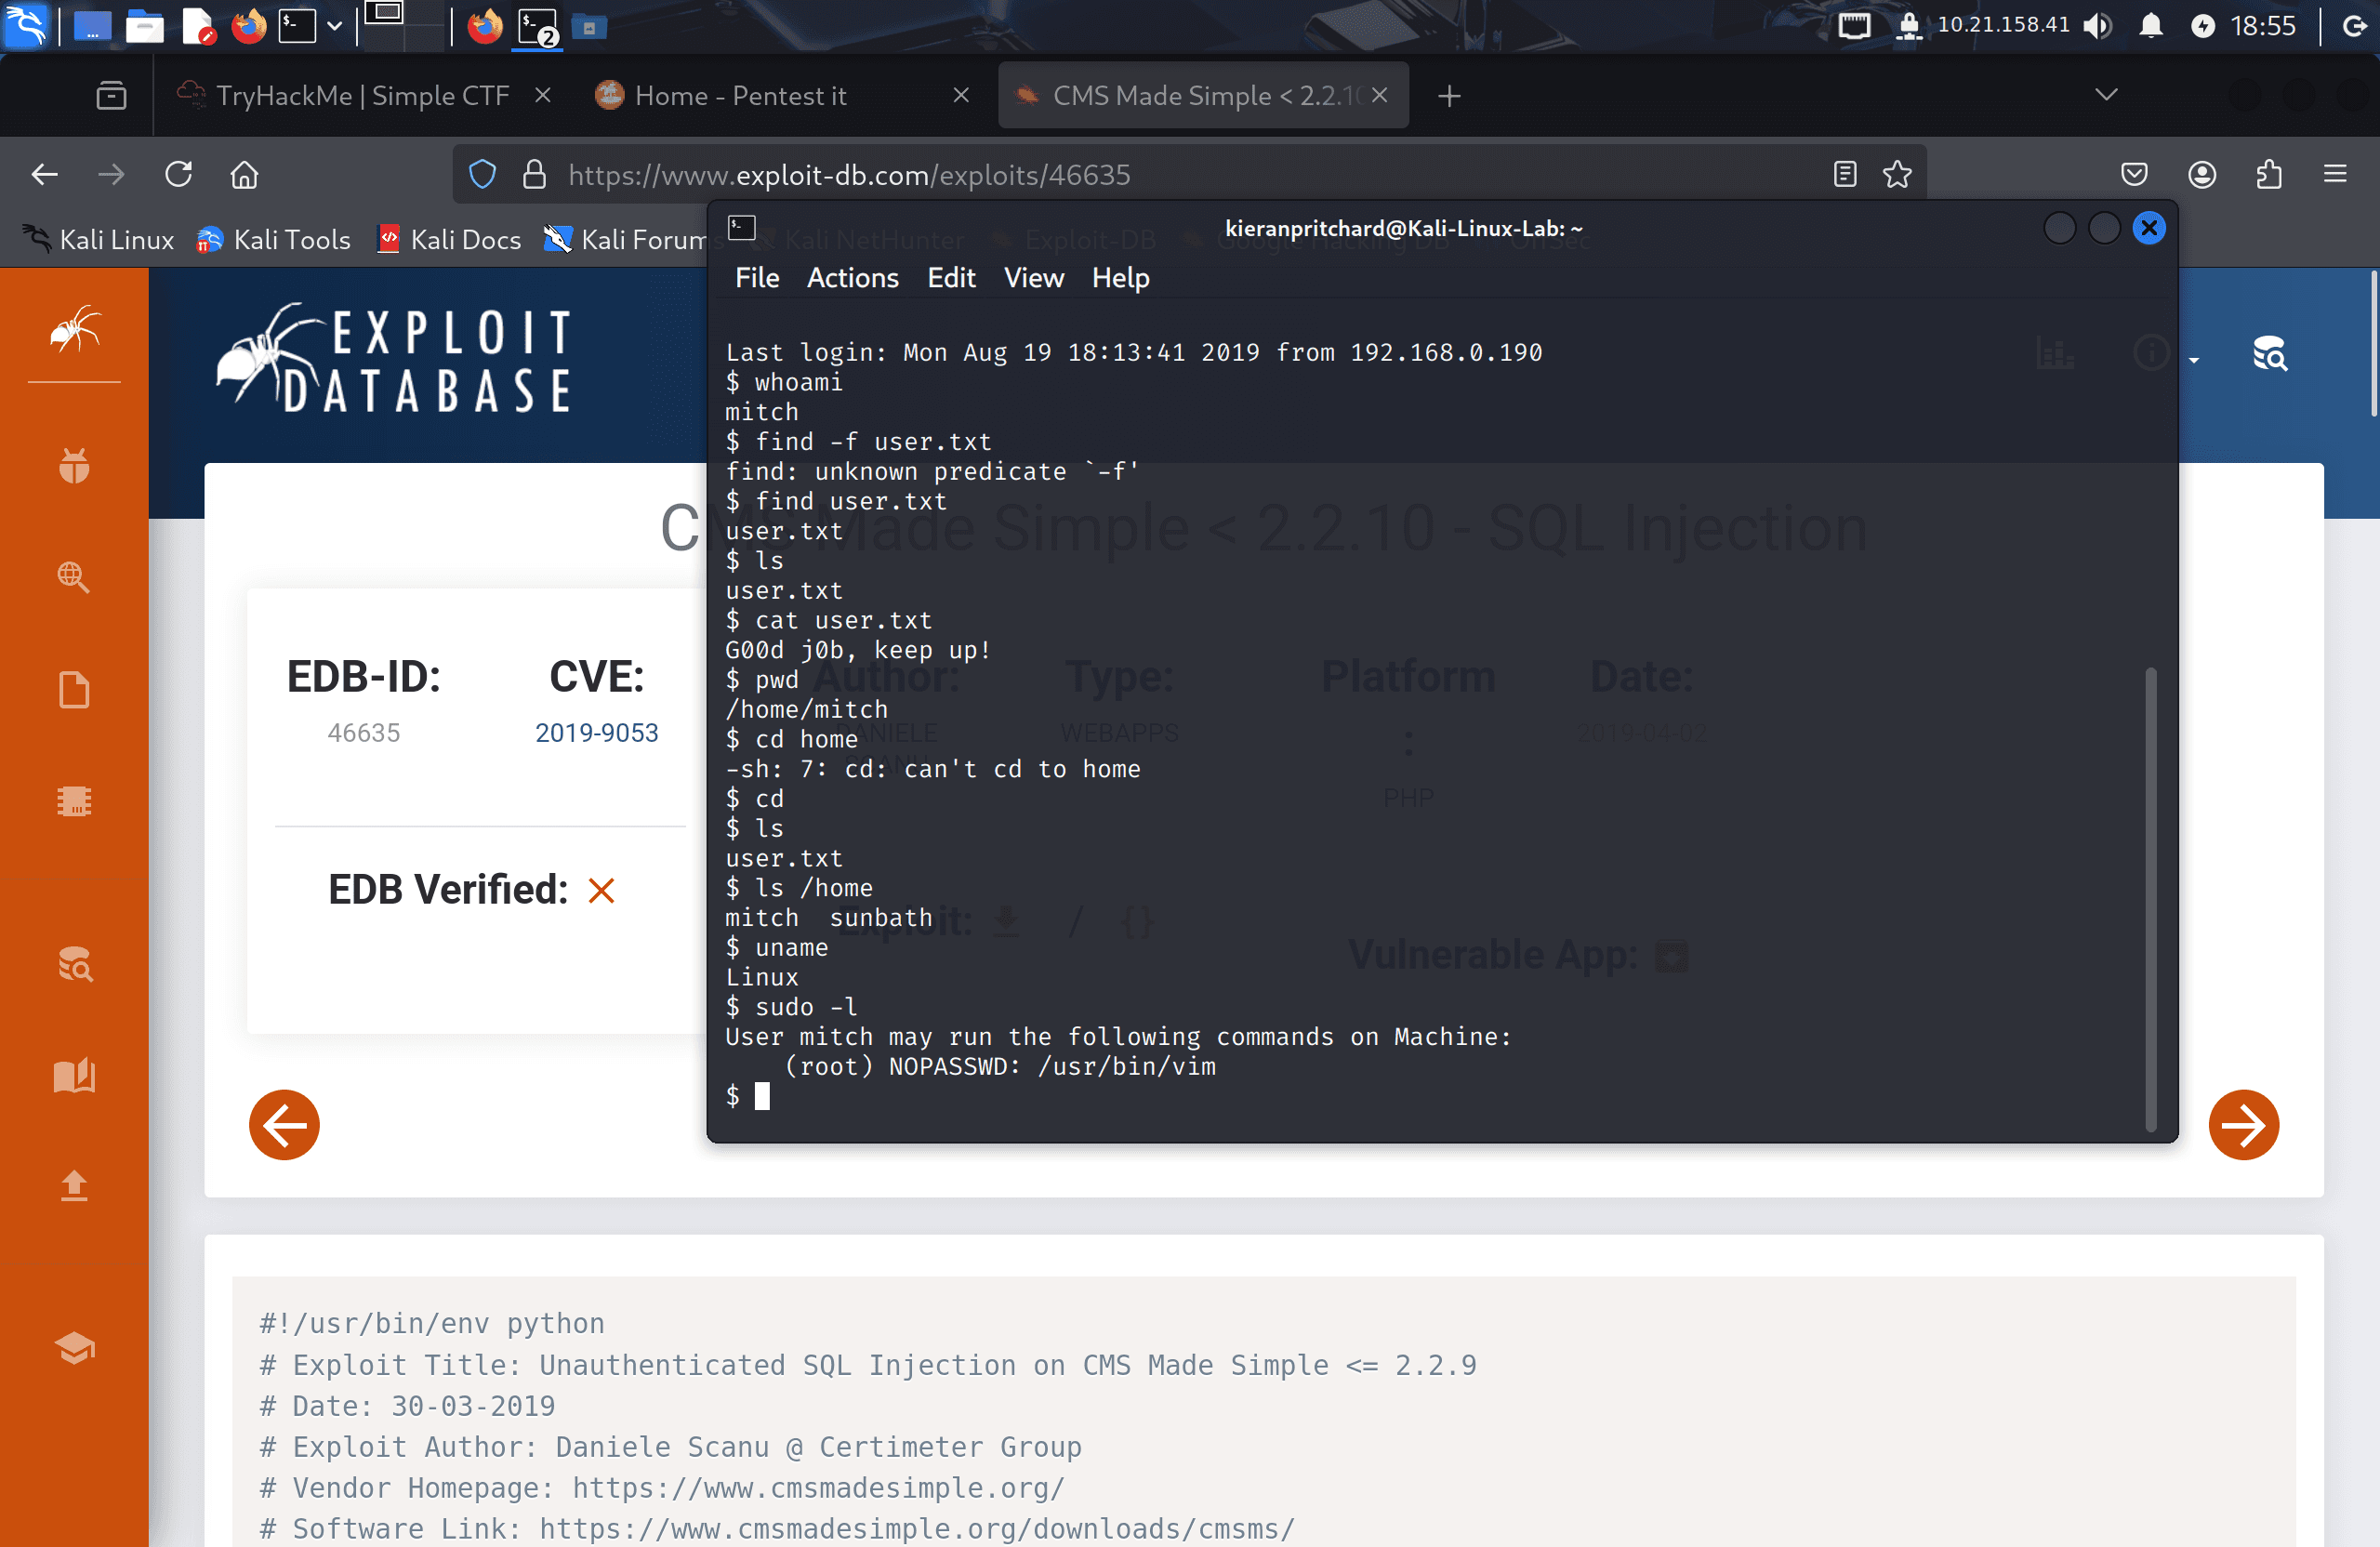This screenshot has width=2380, height=1547.
Task: Open extensions puzzle icon
Action: coord(2269,175)
